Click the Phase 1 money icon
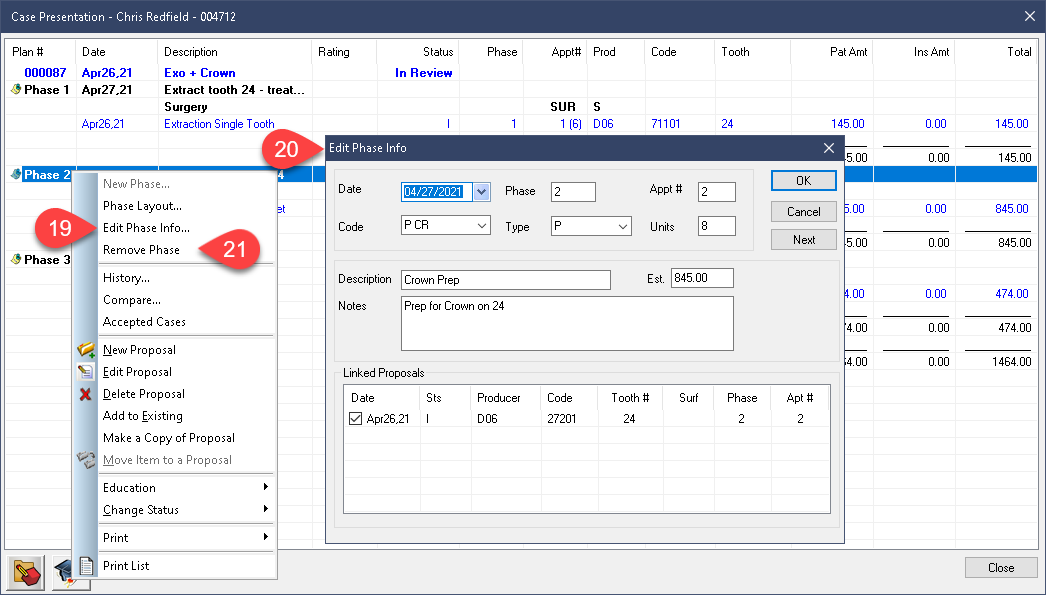The image size is (1046, 595). point(16,89)
